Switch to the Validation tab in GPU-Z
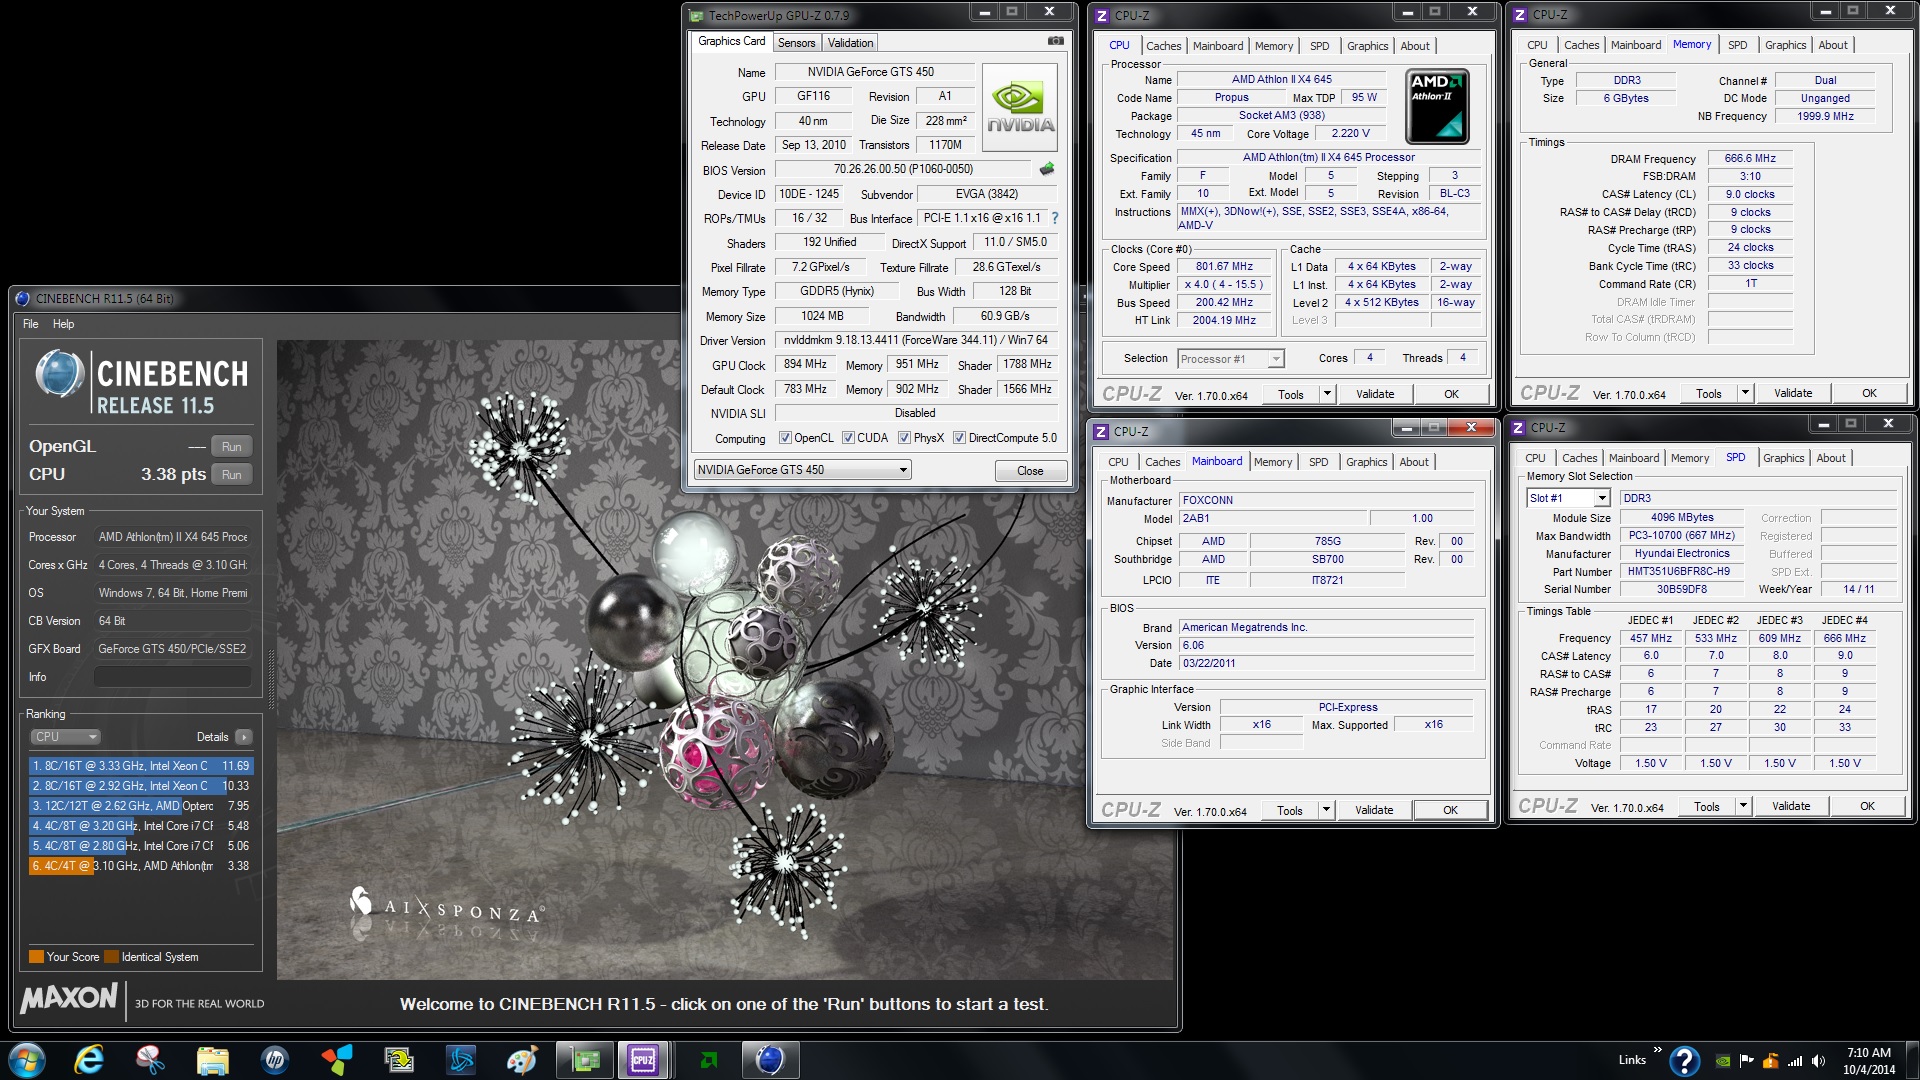 [851, 42]
